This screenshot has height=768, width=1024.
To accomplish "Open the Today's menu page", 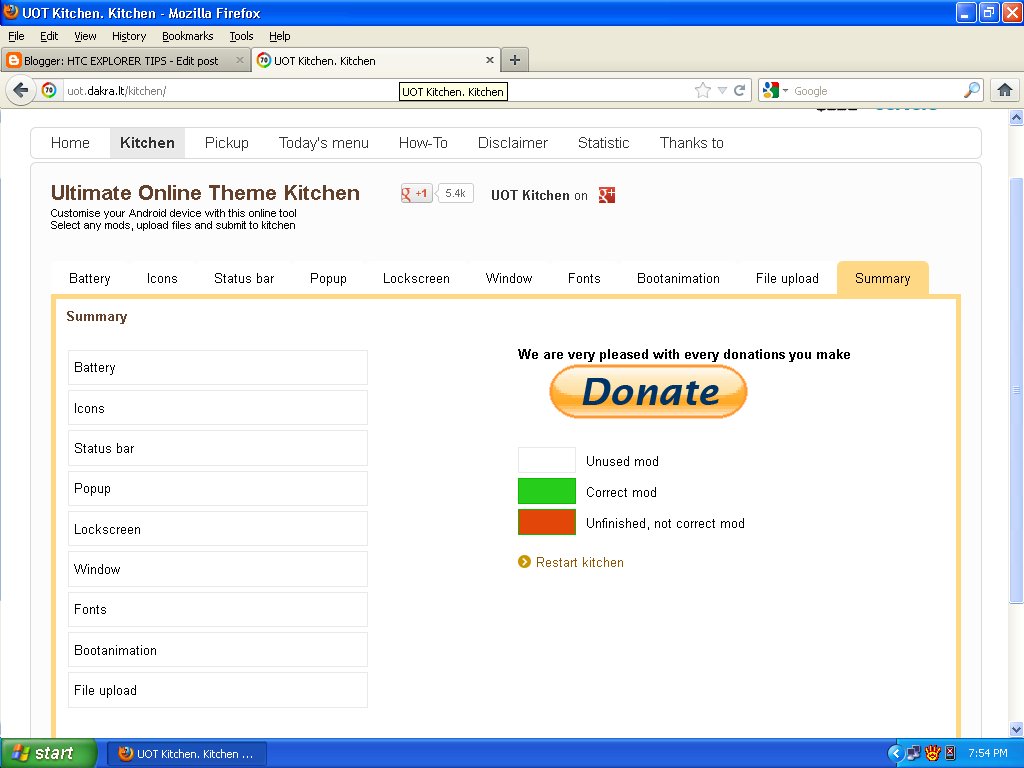I will (324, 143).
